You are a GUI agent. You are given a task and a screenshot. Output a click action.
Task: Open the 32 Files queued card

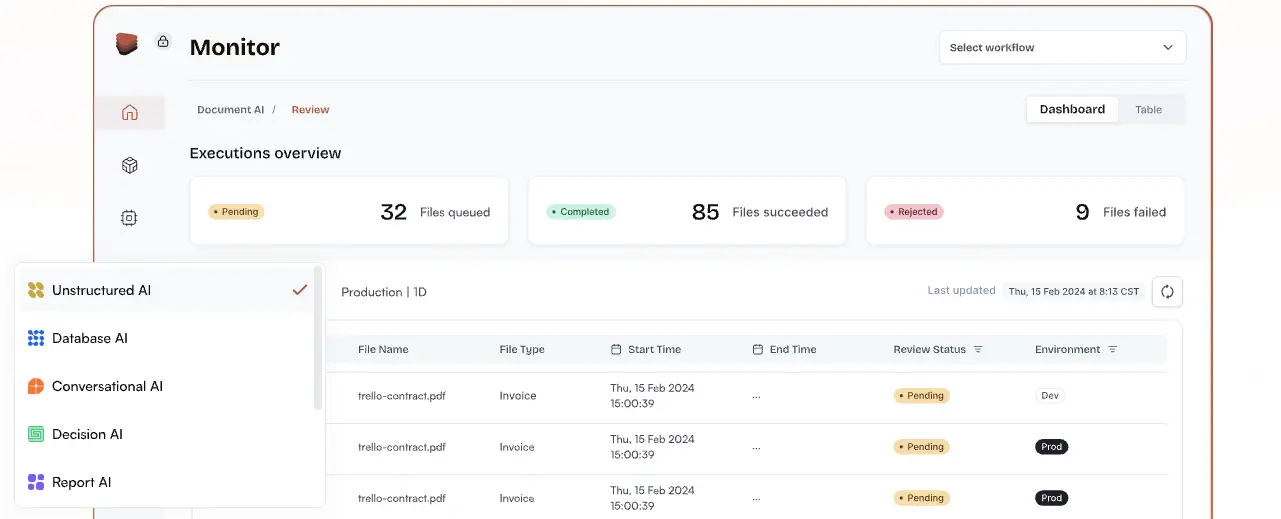pyautogui.click(x=349, y=212)
